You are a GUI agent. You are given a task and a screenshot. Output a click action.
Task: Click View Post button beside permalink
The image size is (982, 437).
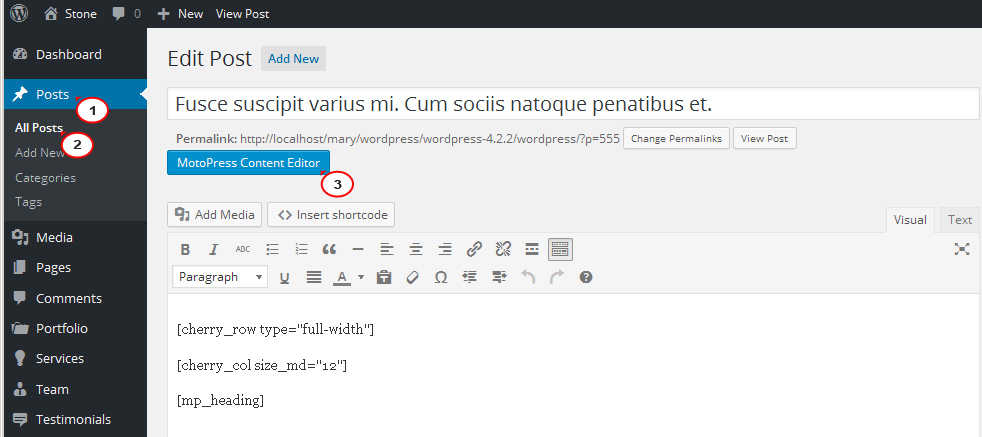pyautogui.click(x=765, y=138)
